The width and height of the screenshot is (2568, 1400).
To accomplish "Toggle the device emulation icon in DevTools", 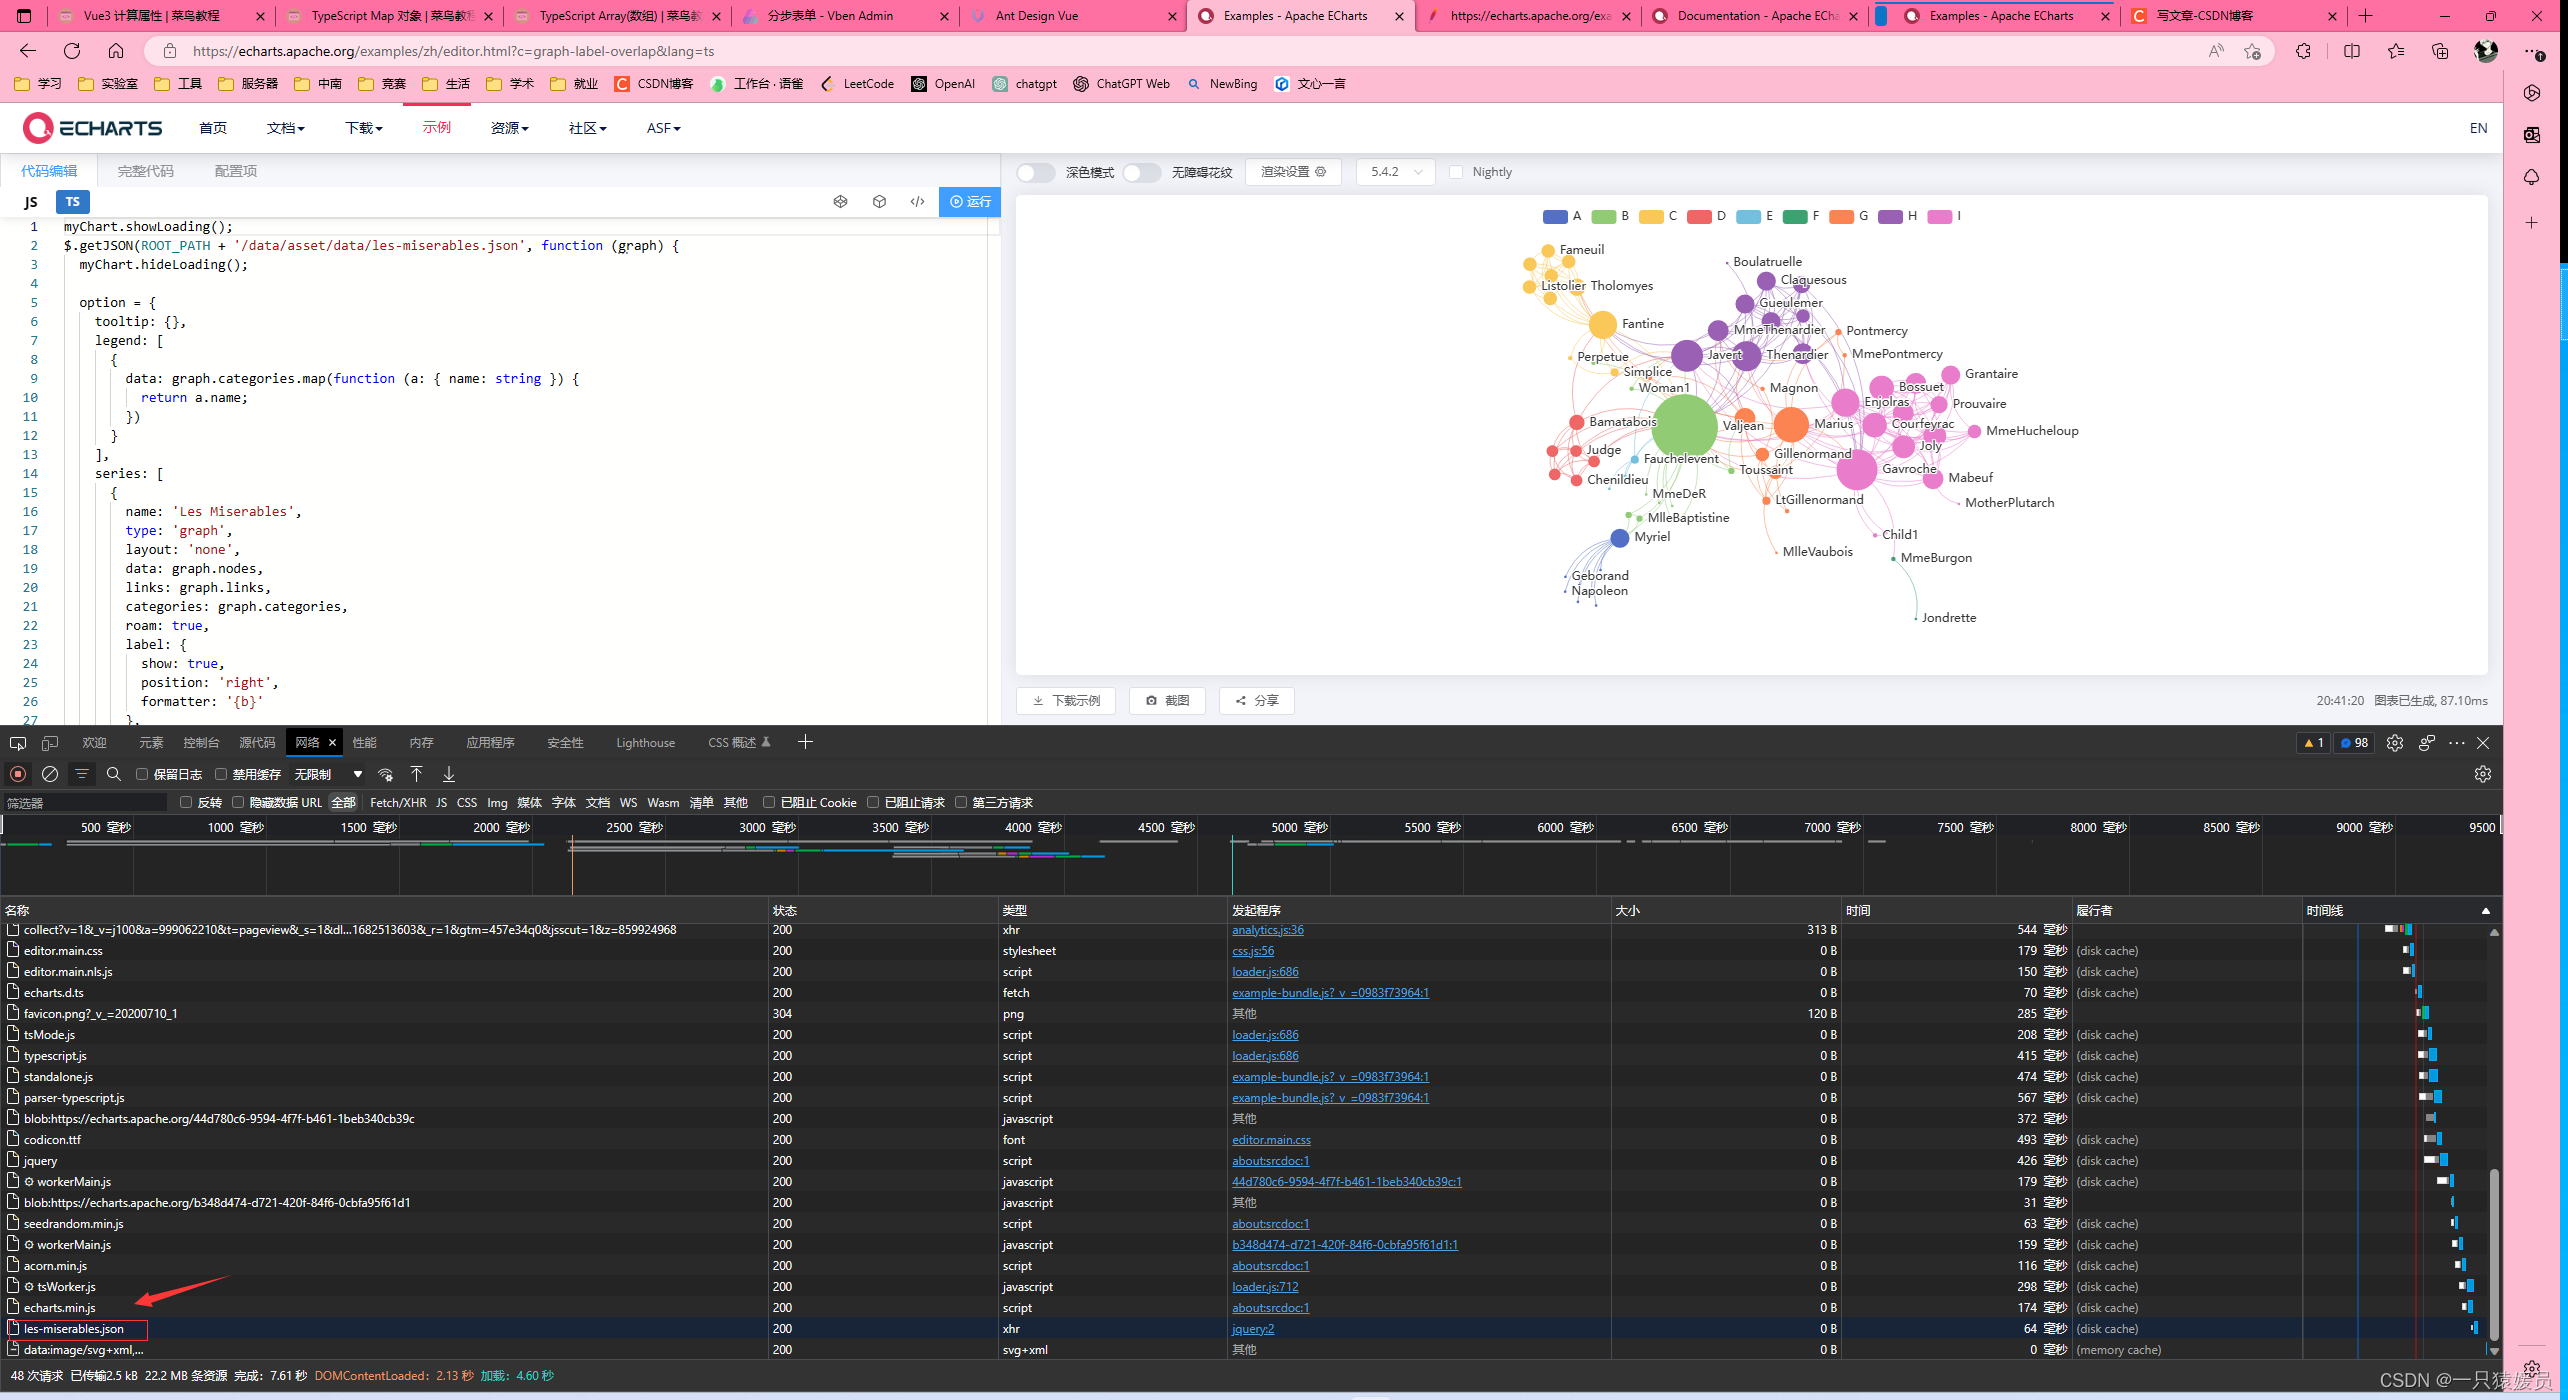I will click(x=49, y=742).
